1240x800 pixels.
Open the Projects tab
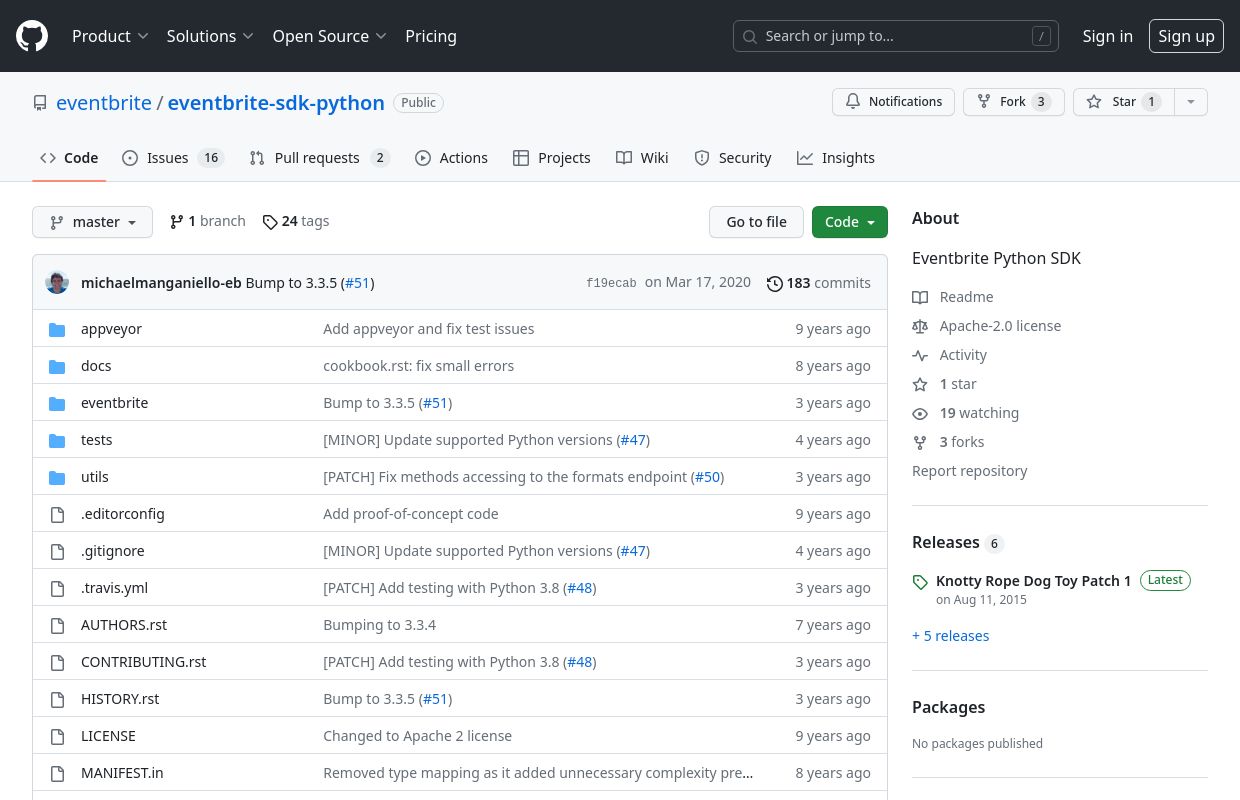pos(552,158)
